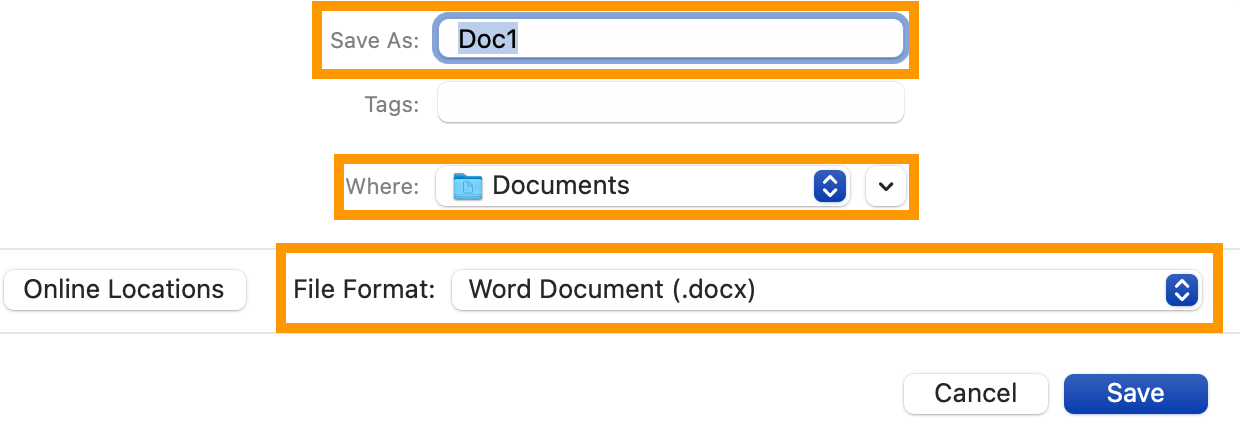Open the File Format dropdown
This screenshot has width=1240, height=448.
(x=825, y=290)
